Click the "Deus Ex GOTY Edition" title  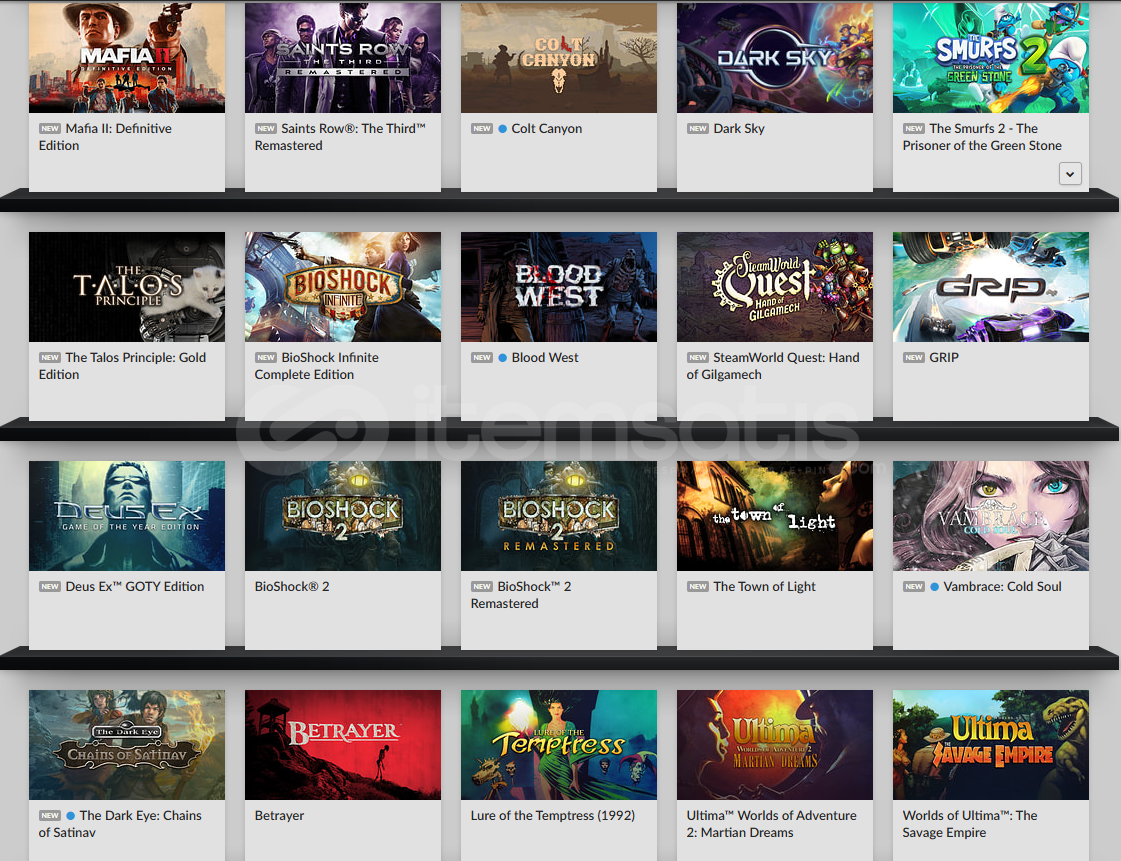tap(135, 586)
